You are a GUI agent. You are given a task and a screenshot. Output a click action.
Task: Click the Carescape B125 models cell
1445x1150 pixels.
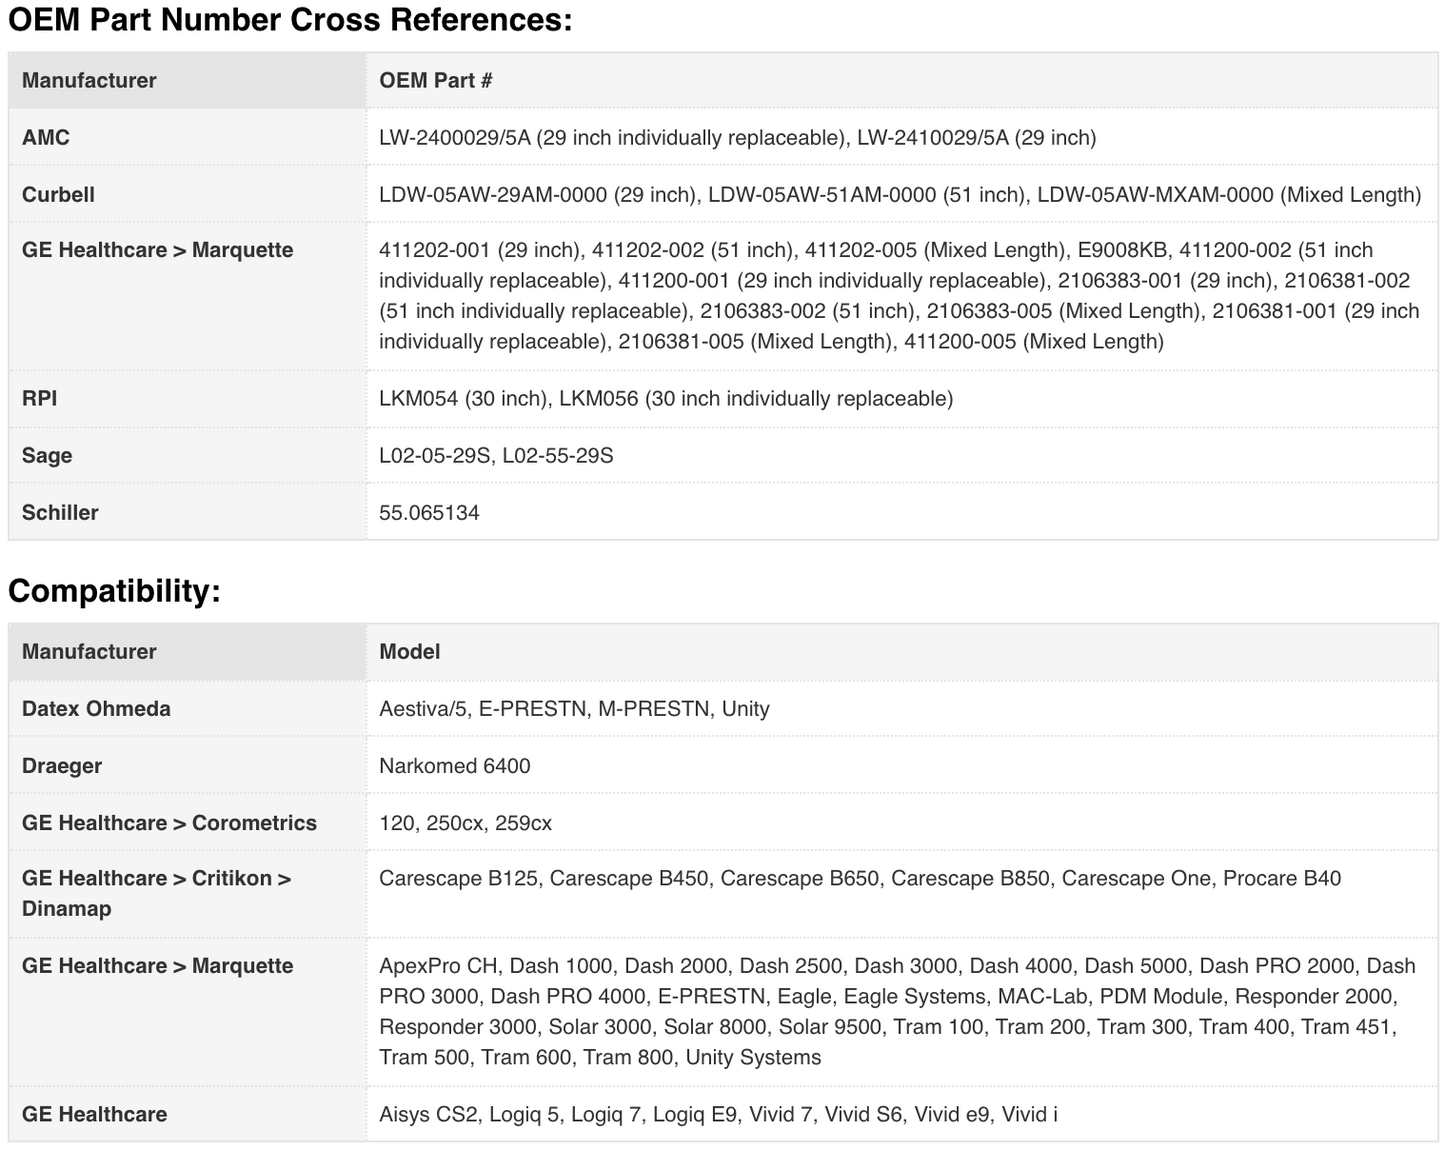[902, 893]
